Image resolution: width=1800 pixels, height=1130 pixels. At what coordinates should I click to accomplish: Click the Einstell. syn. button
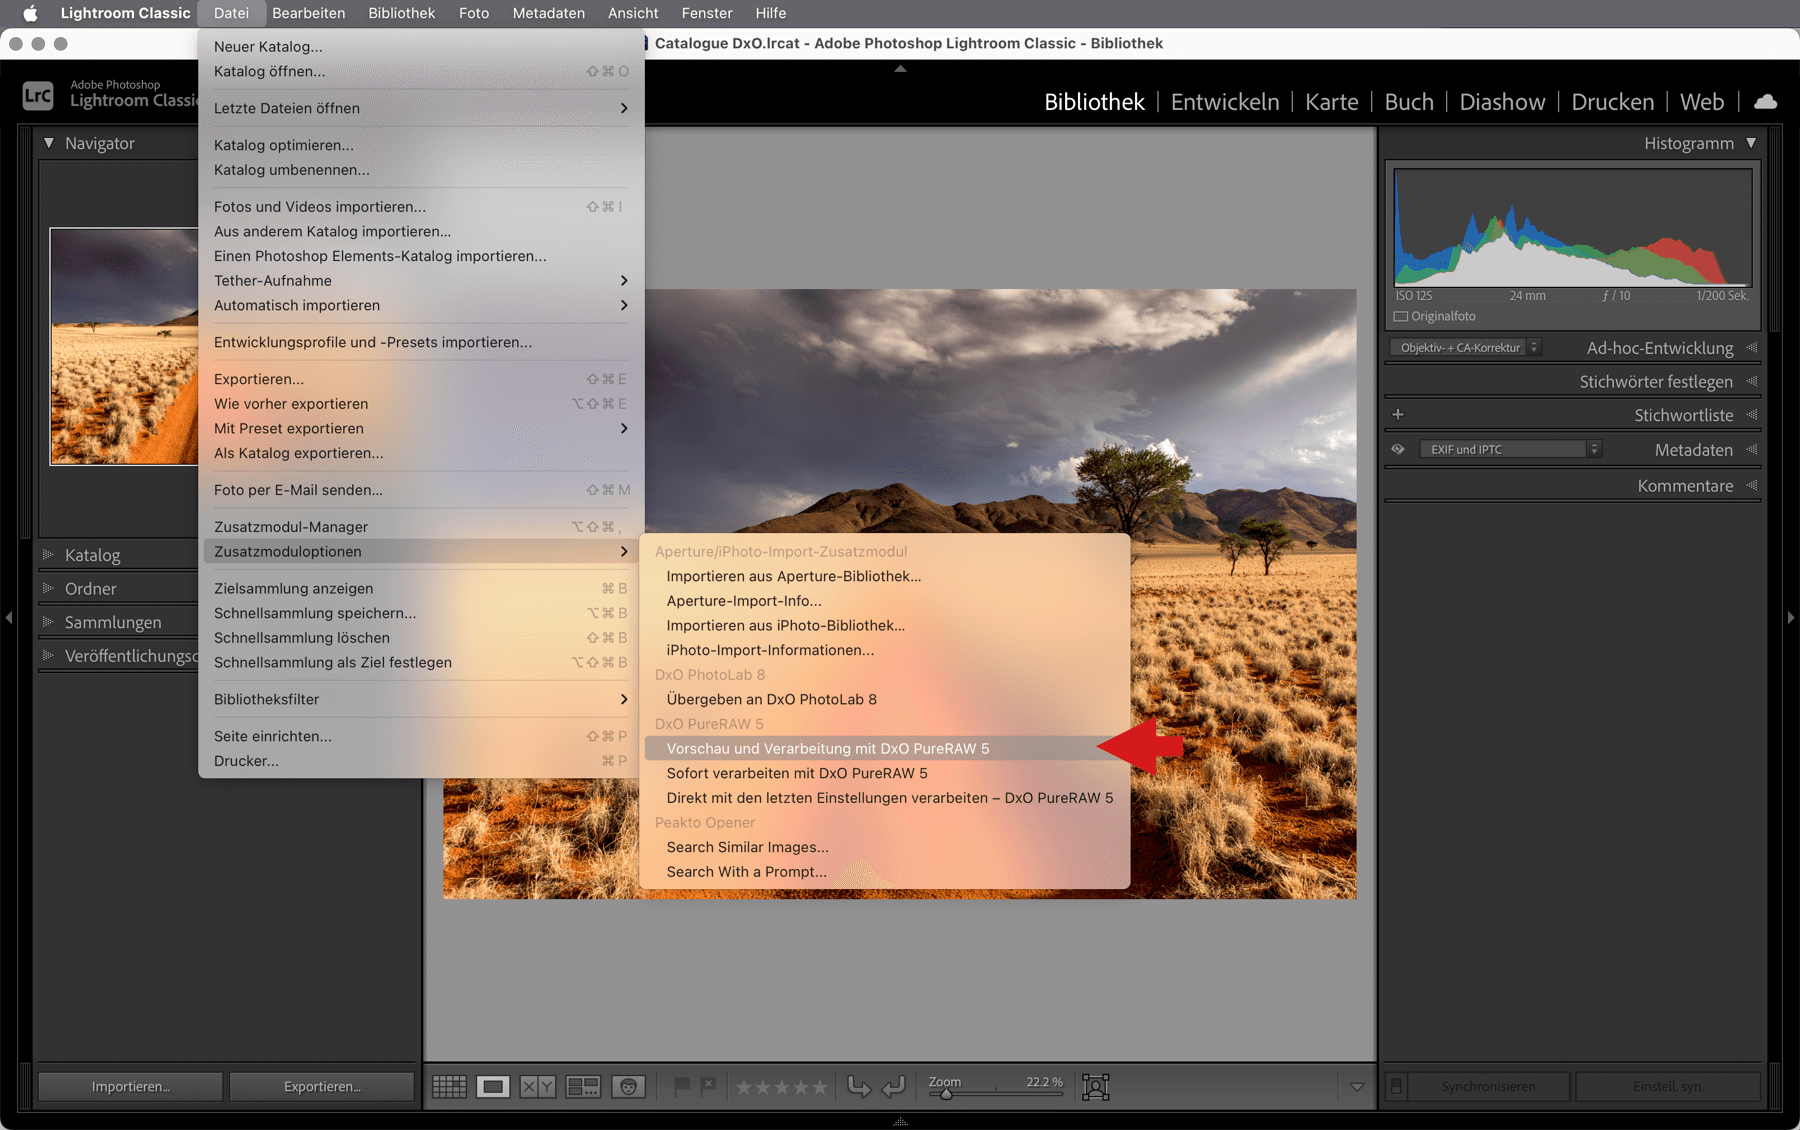pyautogui.click(x=1668, y=1086)
